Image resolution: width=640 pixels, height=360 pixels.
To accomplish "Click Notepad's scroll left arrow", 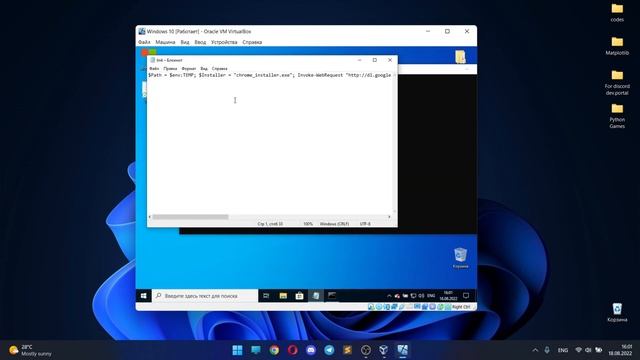I will coord(150,217).
